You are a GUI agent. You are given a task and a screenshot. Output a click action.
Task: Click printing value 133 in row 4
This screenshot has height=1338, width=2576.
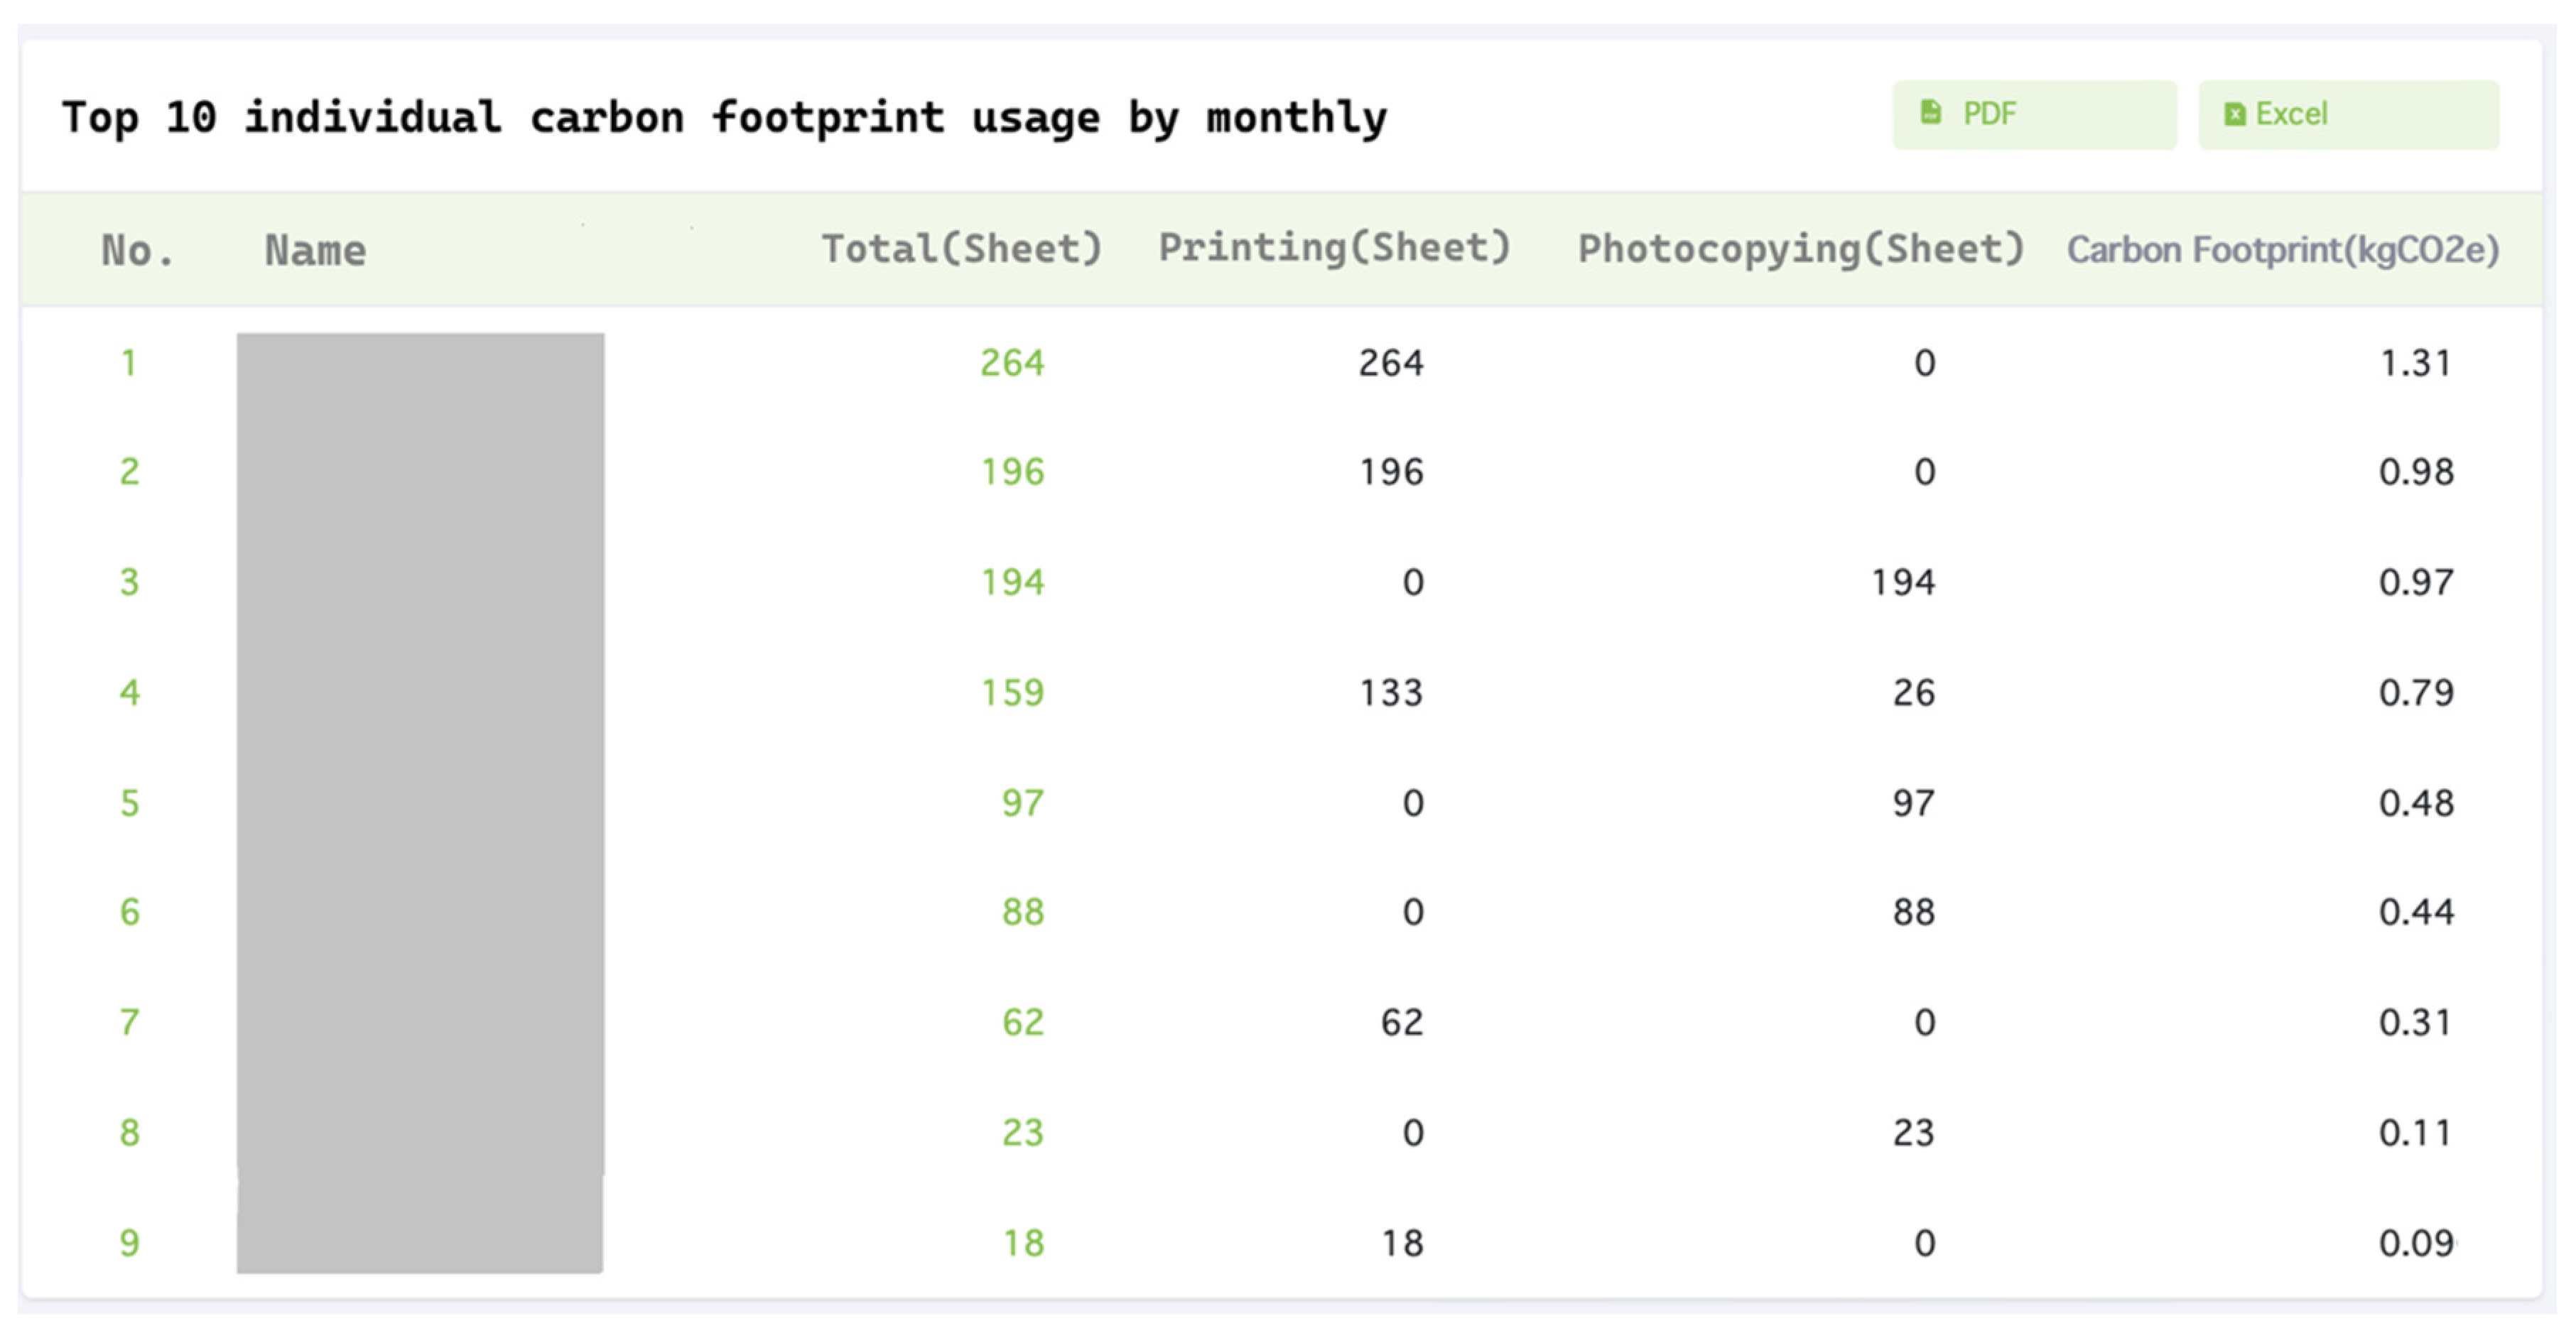point(1390,692)
